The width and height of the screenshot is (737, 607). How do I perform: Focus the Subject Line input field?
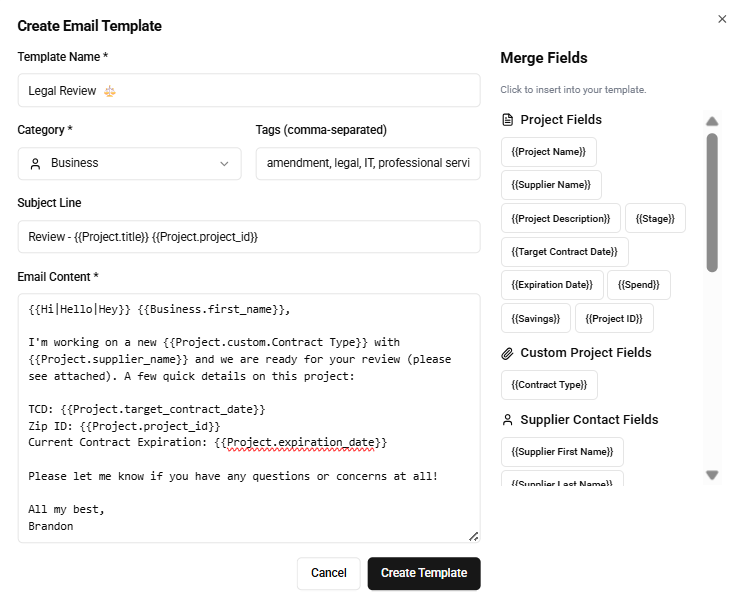pyautogui.click(x=248, y=237)
